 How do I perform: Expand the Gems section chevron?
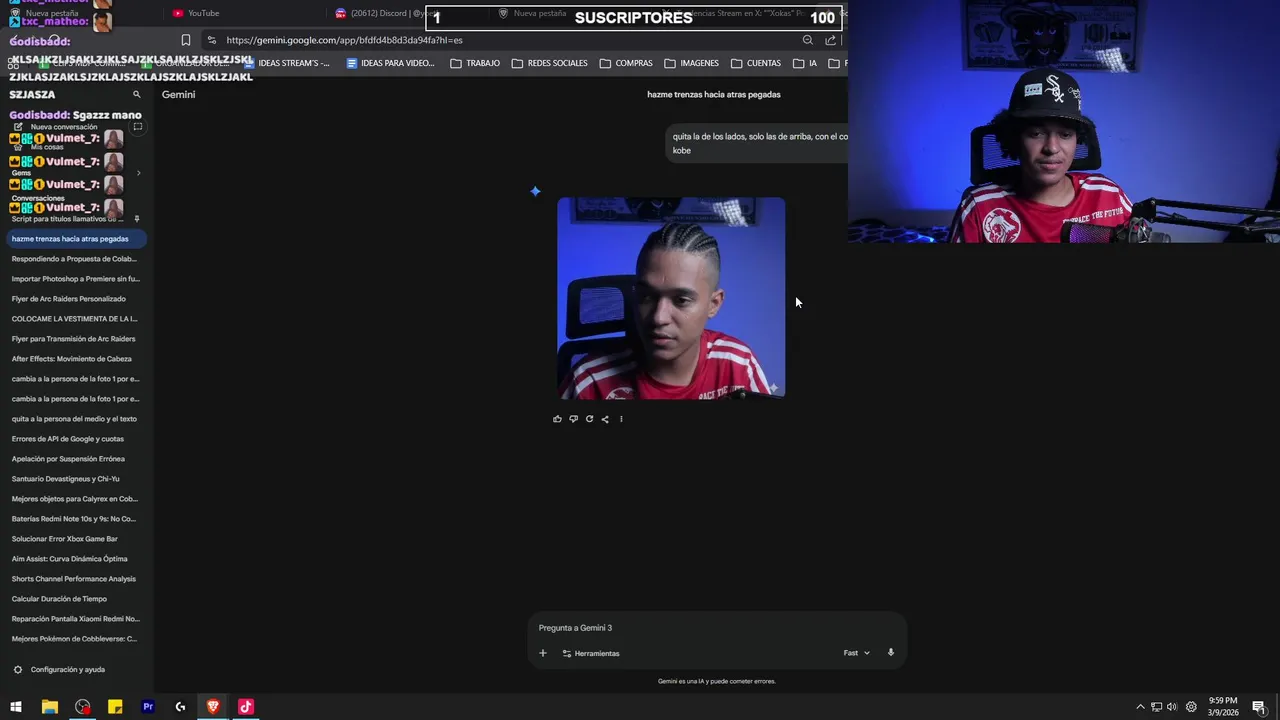(138, 173)
